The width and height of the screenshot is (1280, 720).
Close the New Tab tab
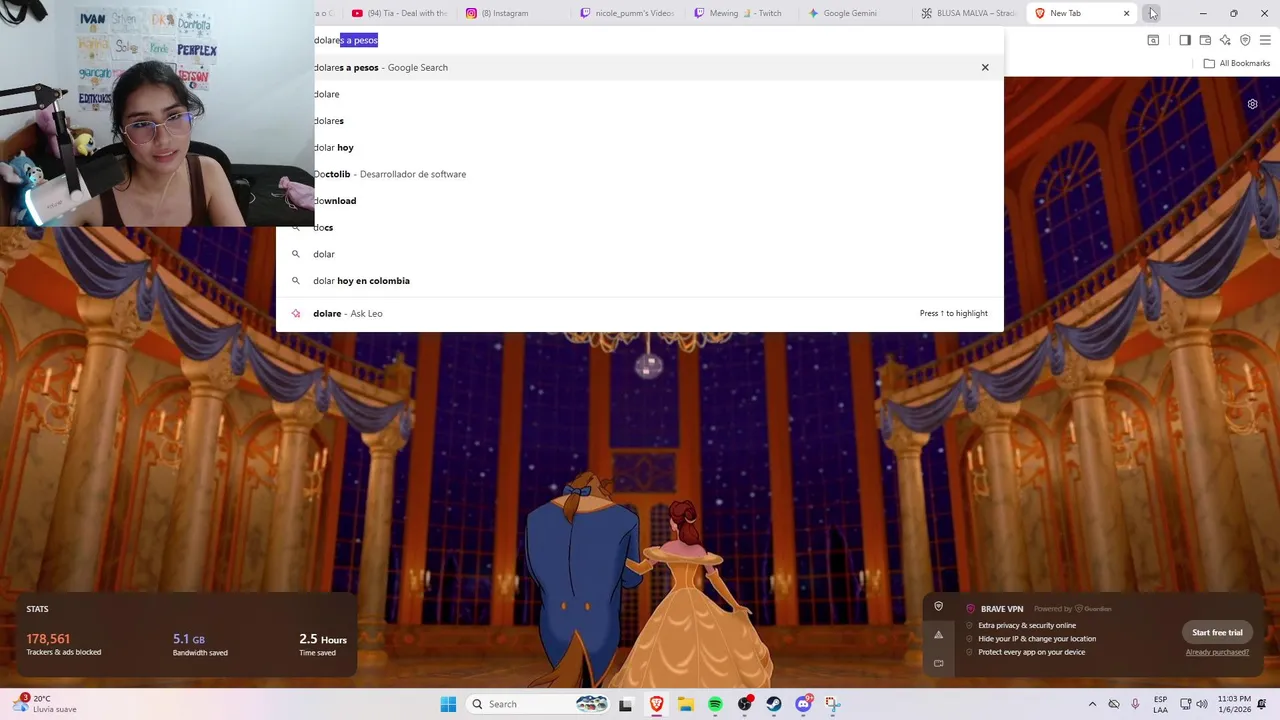tap(1127, 13)
